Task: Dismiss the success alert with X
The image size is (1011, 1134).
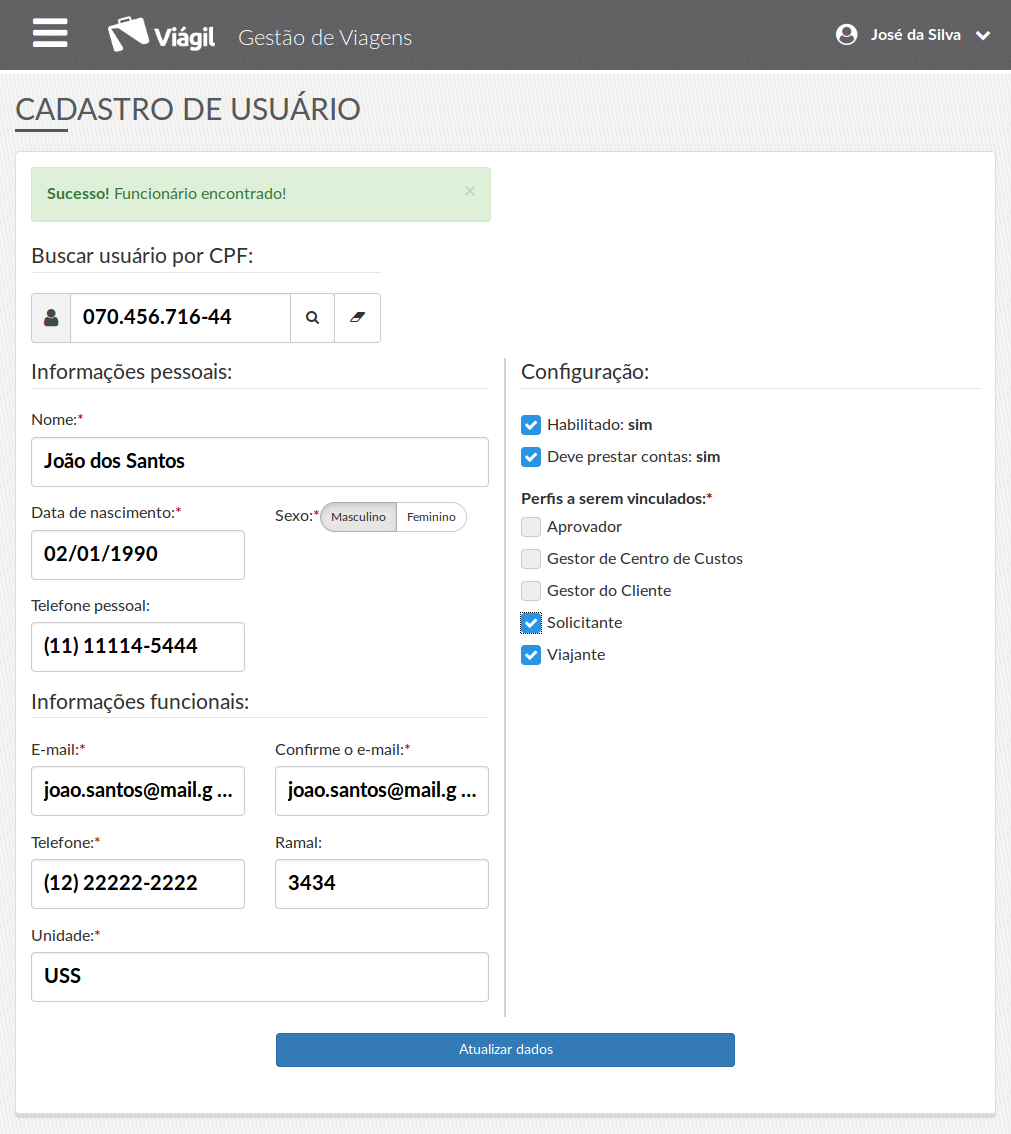Action: tap(470, 191)
